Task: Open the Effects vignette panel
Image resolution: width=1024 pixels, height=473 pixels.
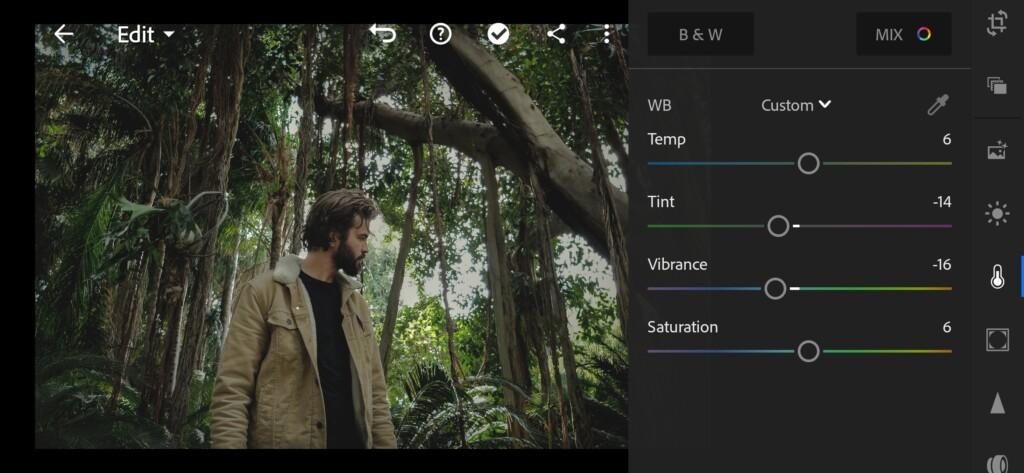Action: [997, 340]
